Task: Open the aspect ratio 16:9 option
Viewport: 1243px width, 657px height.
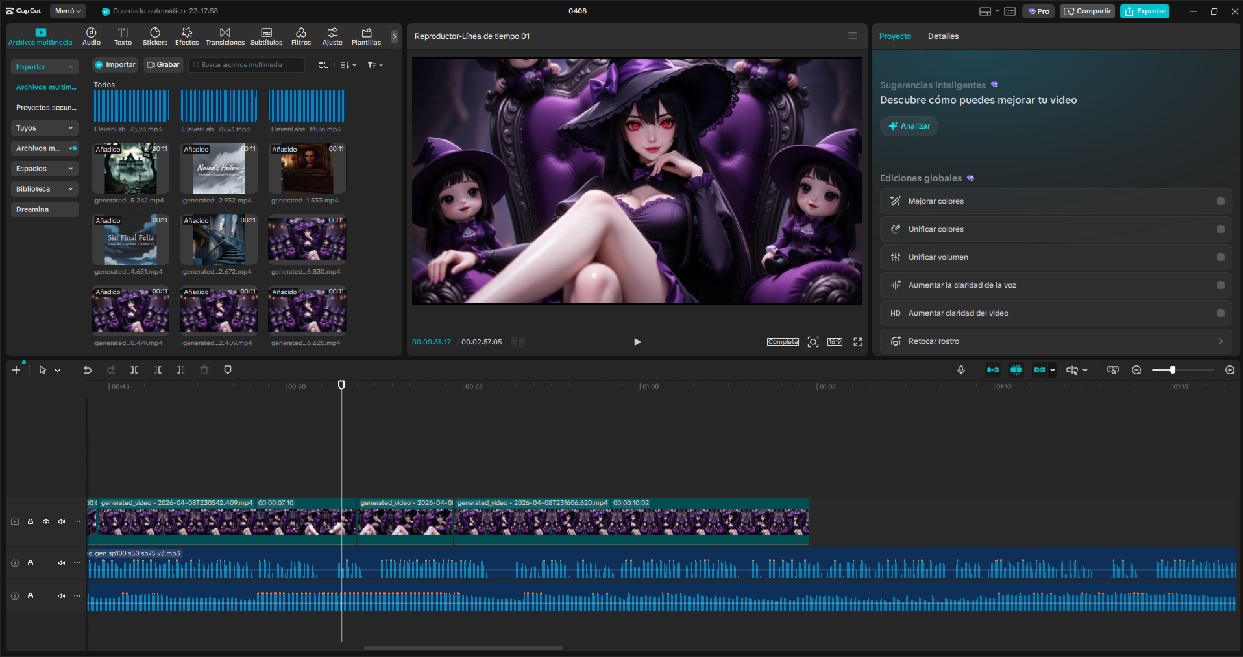Action: pyautogui.click(x=834, y=342)
